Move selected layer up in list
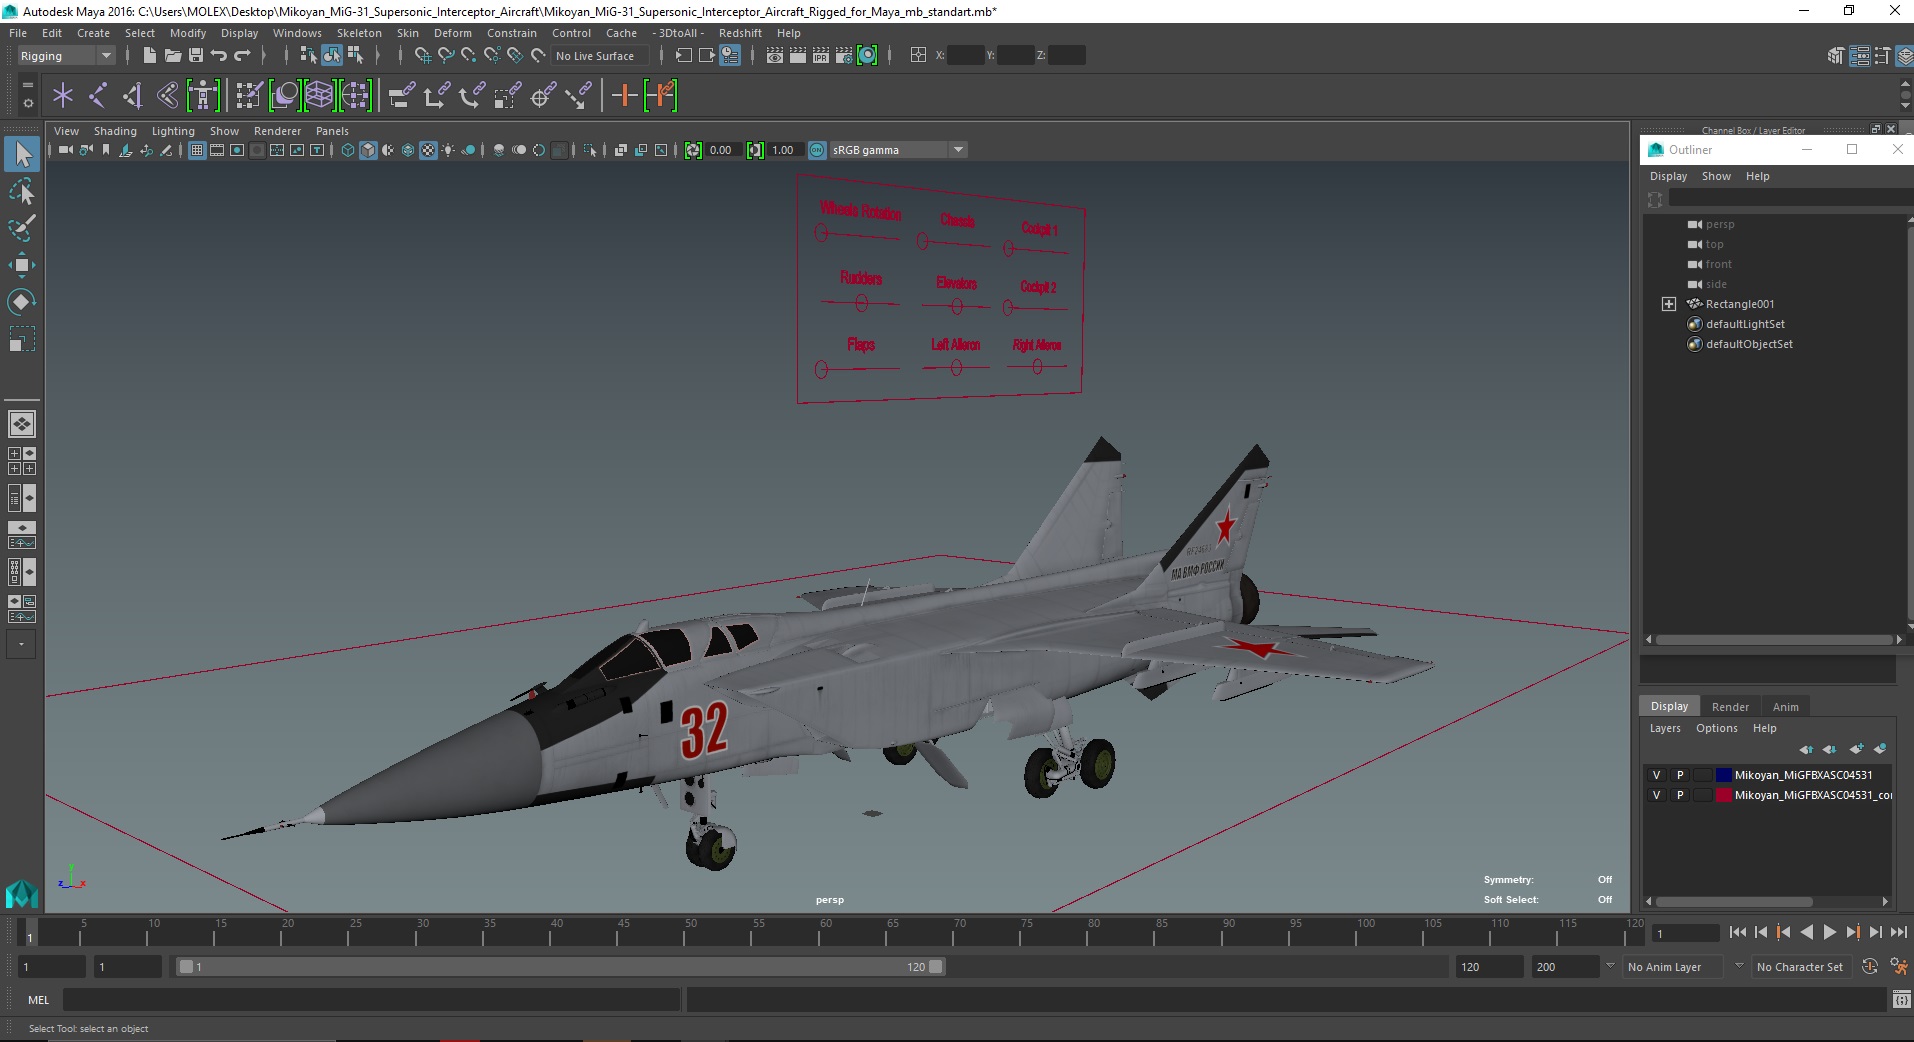1914x1042 pixels. coord(1806,749)
